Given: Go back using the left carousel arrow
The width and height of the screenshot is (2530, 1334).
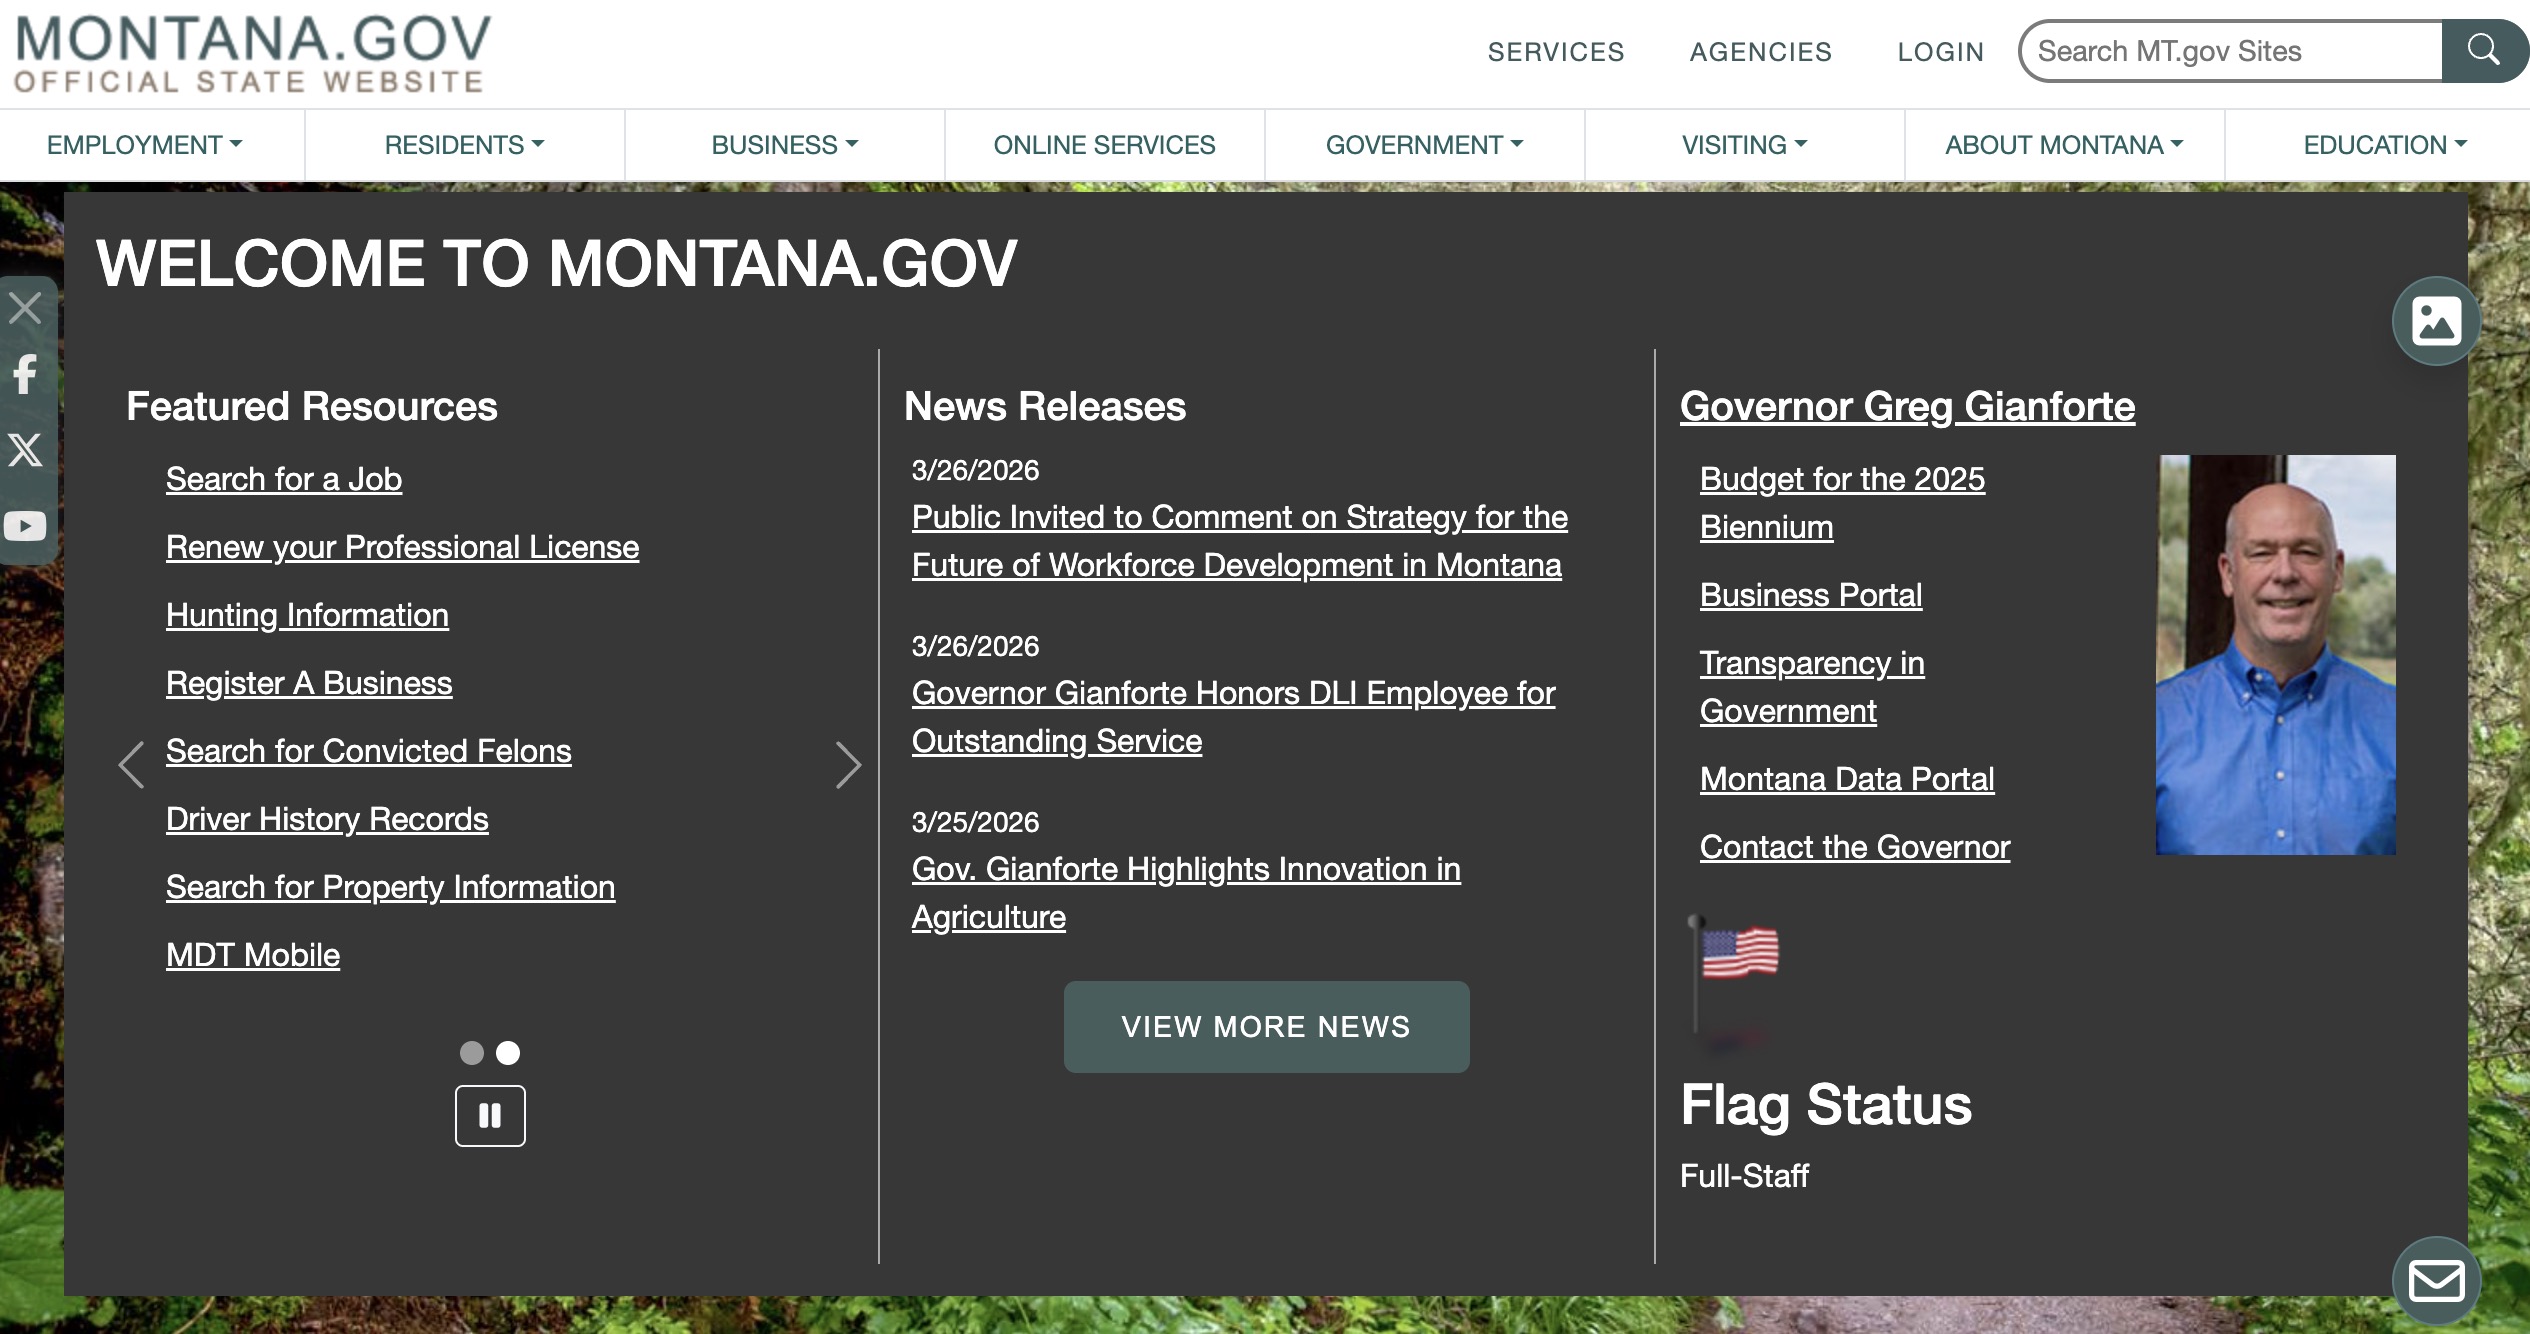Looking at the screenshot, I should [132, 764].
